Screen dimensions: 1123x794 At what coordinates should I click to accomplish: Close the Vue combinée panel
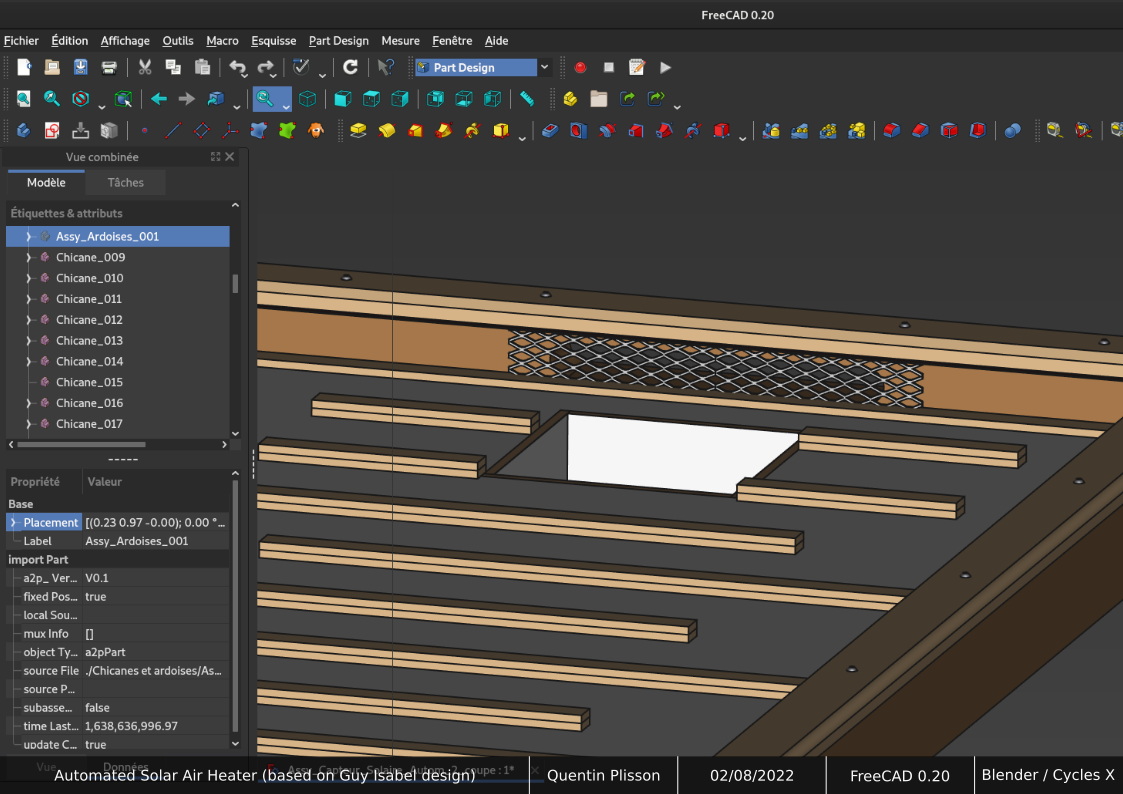coord(230,157)
